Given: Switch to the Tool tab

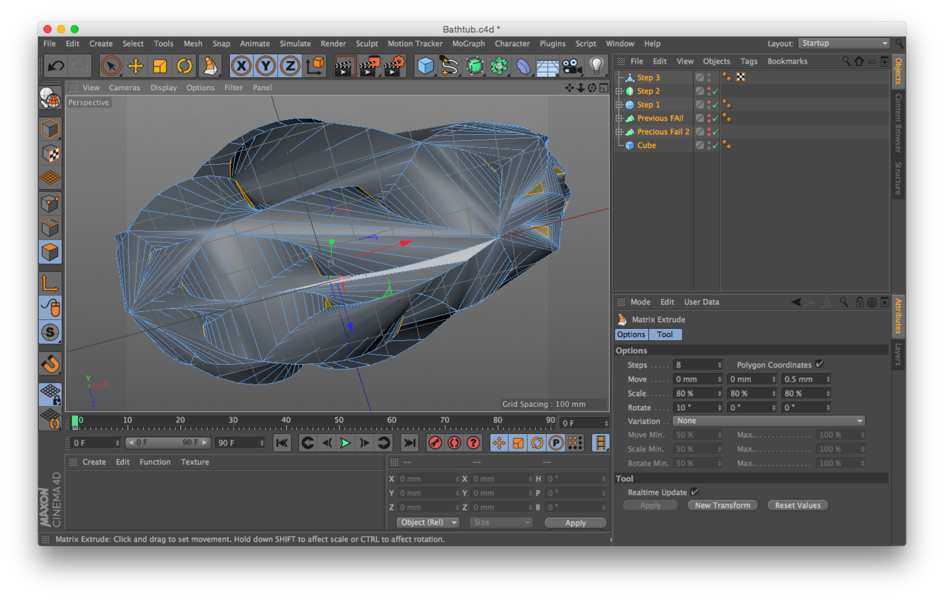Looking at the screenshot, I should tap(665, 334).
